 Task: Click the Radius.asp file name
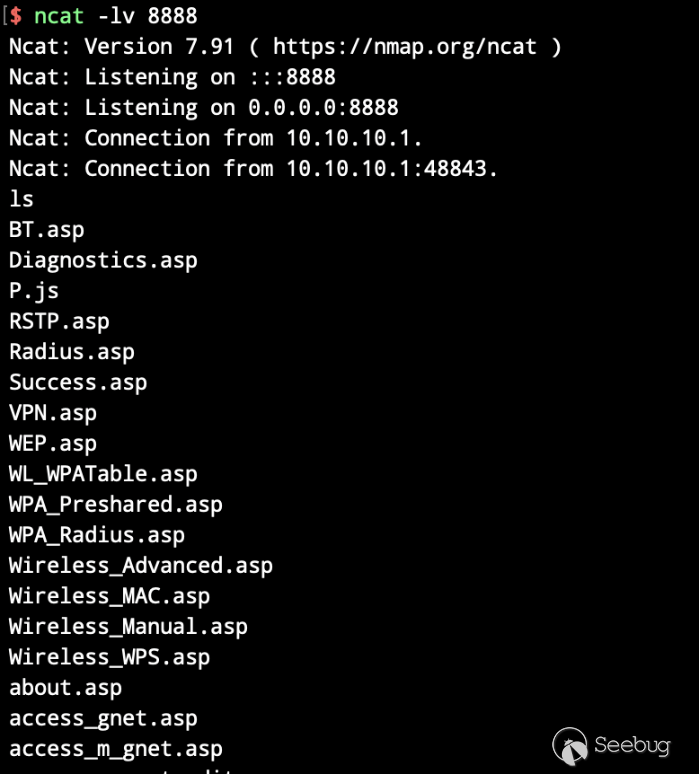[x=72, y=352]
